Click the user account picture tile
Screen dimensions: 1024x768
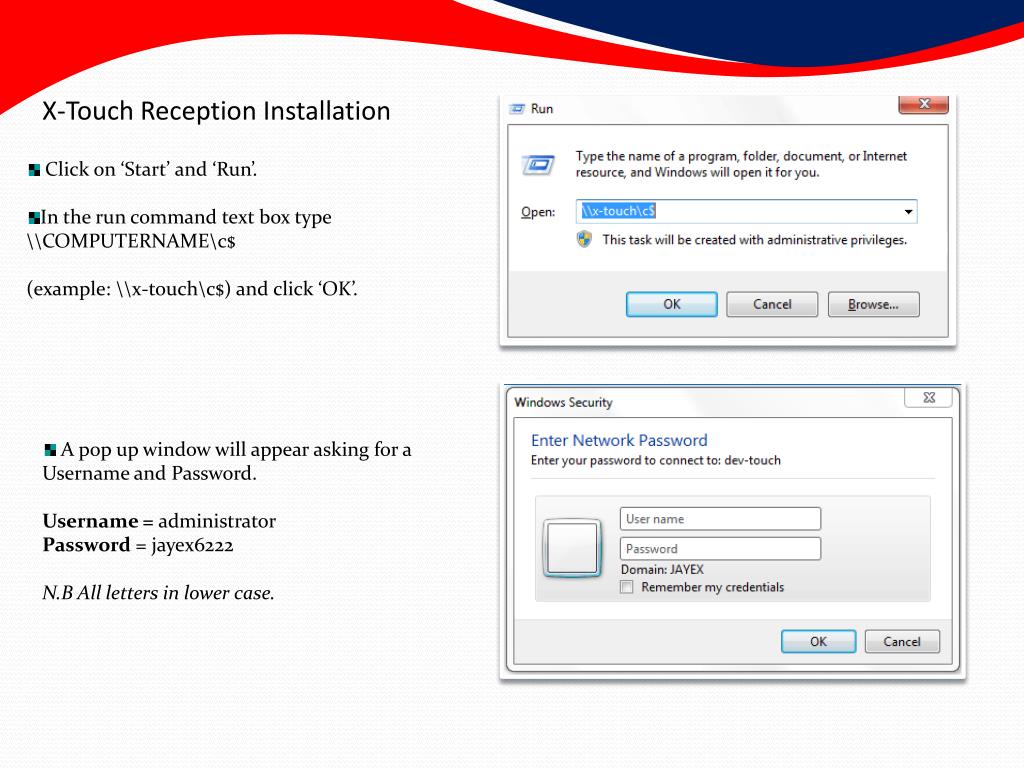572,548
